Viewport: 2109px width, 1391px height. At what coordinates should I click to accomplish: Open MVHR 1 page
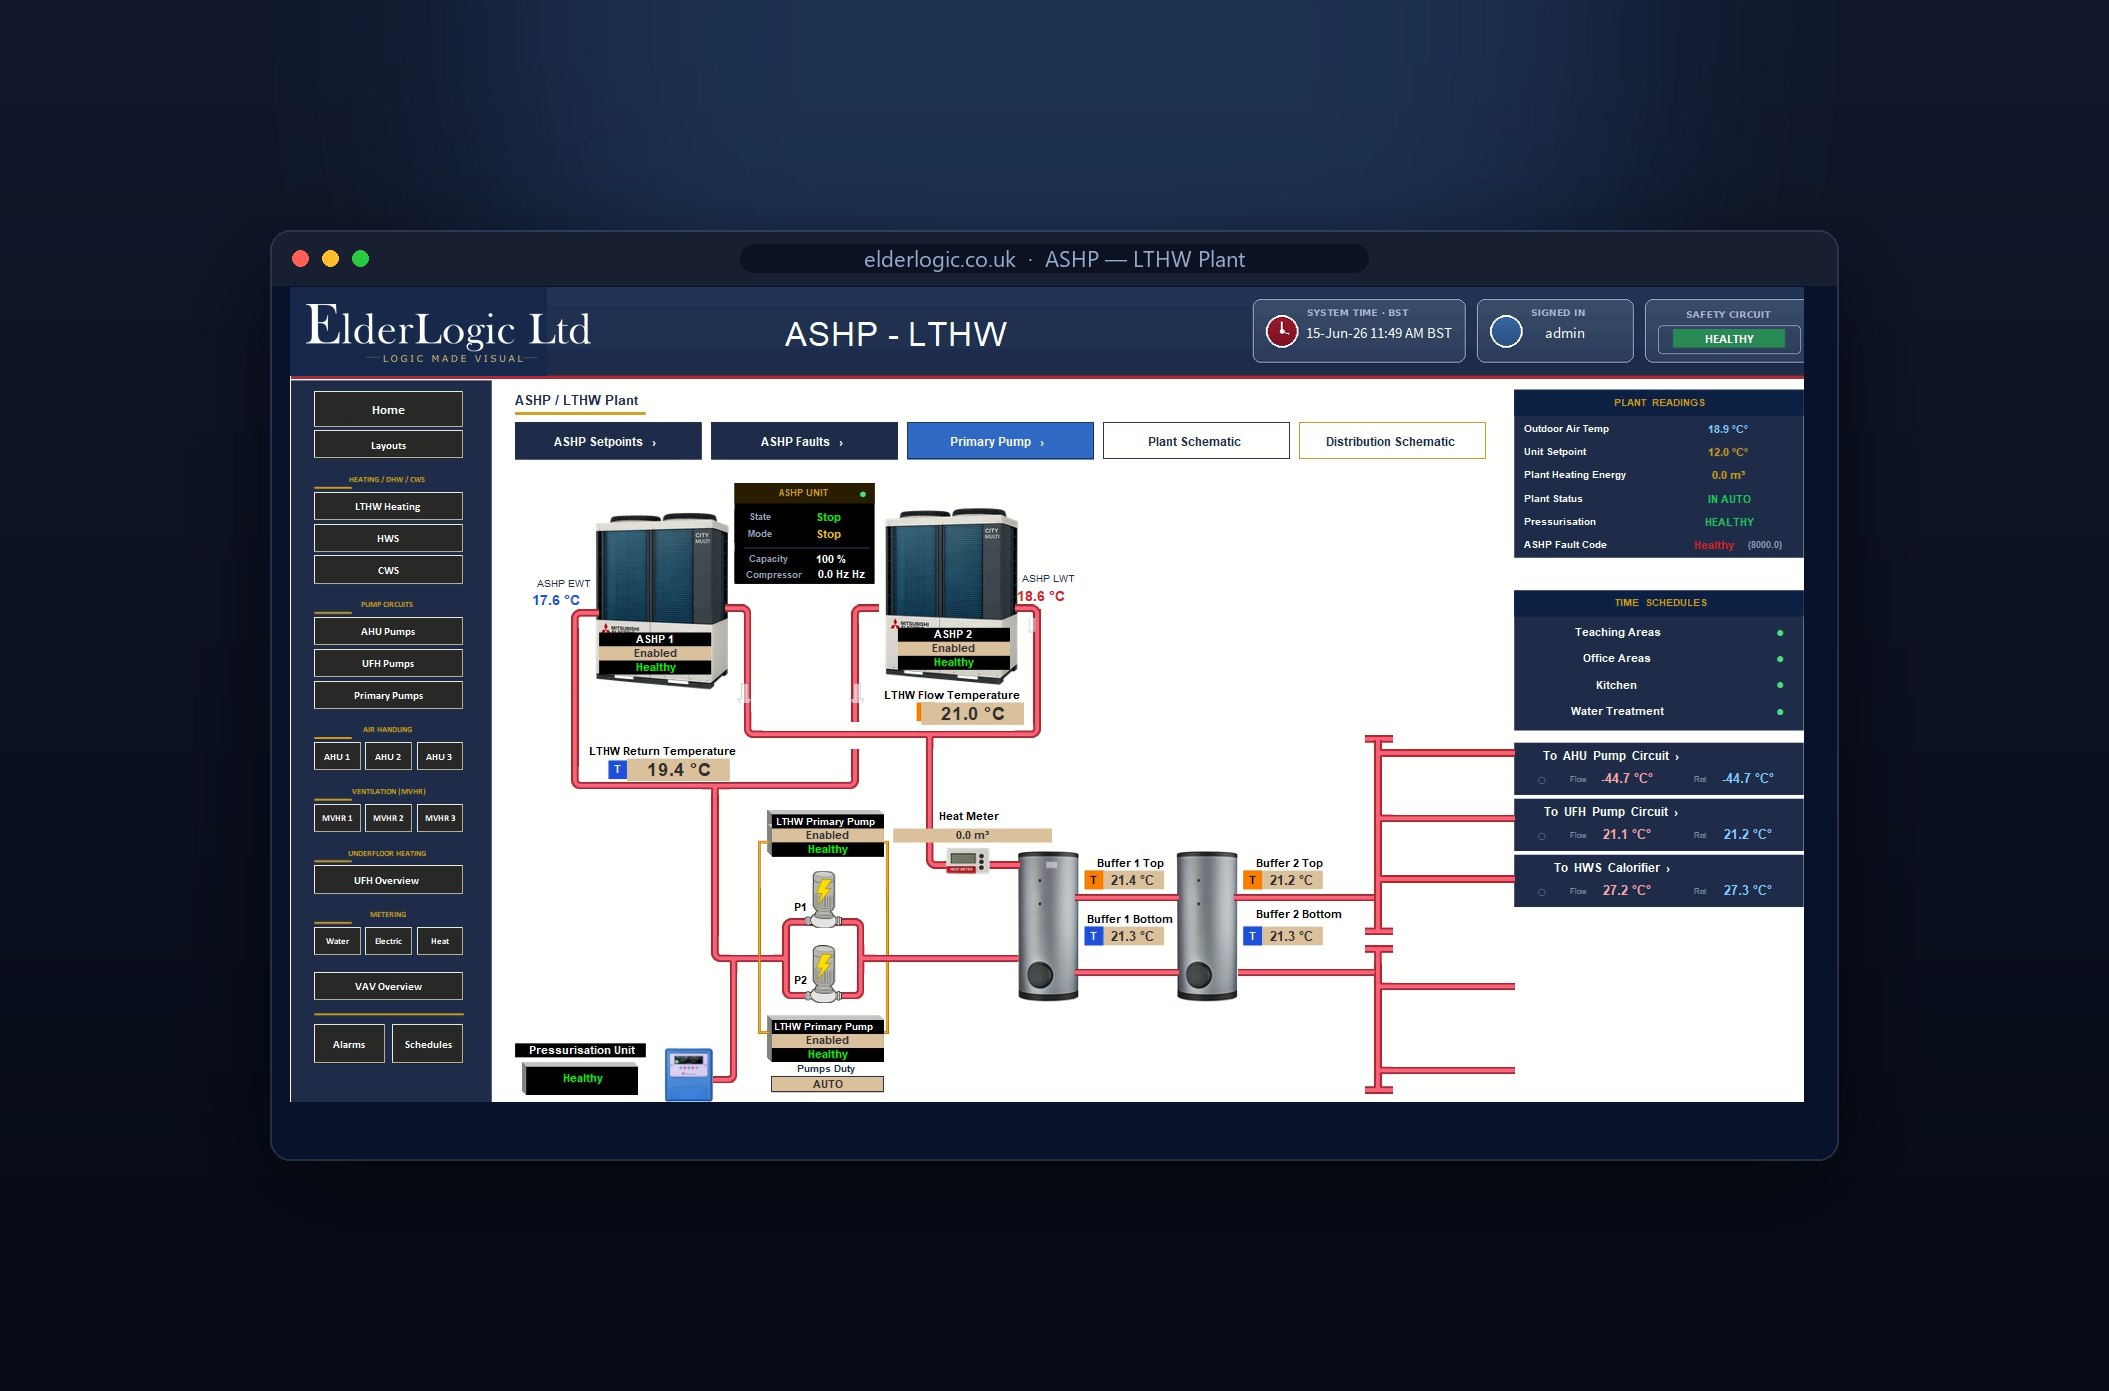tap(337, 818)
